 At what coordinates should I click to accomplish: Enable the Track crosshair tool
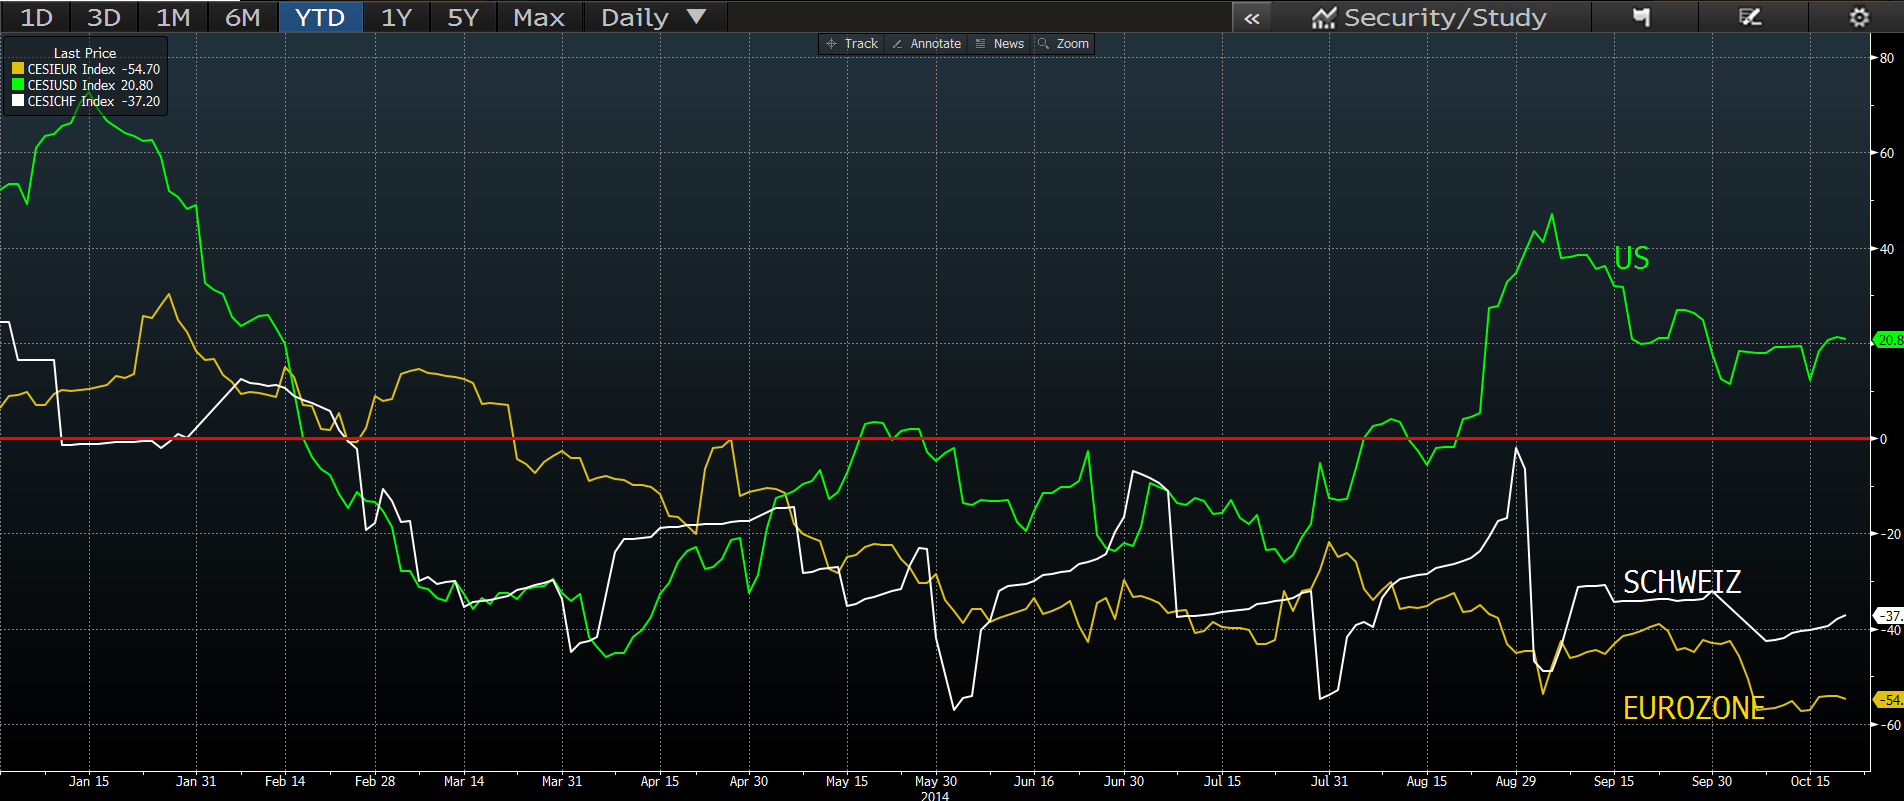coord(851,44)
